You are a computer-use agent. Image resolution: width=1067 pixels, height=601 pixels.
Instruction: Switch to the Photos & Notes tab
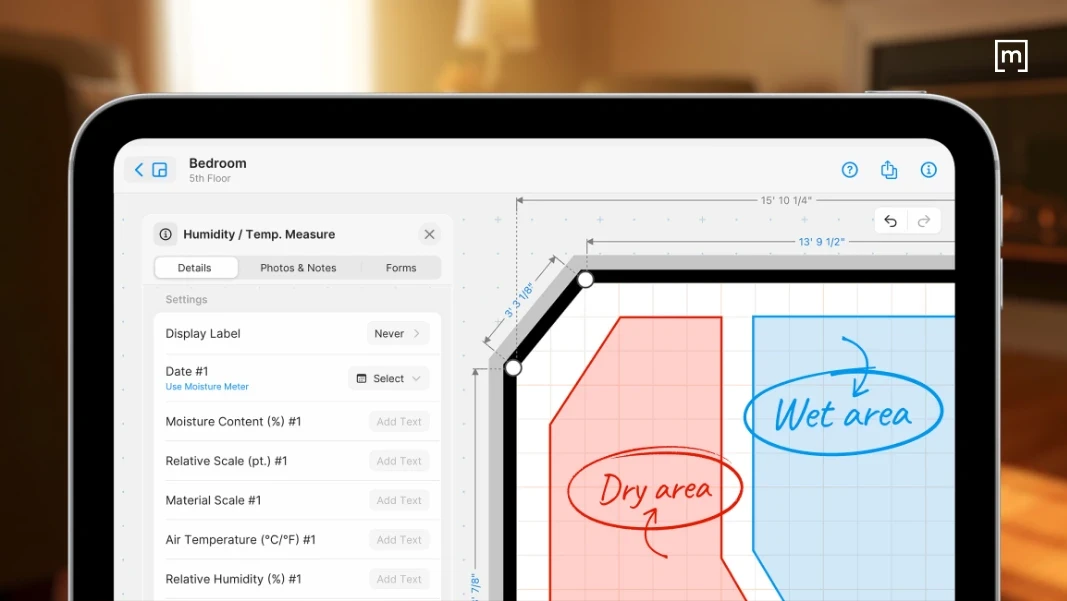(x=298, y=267)
